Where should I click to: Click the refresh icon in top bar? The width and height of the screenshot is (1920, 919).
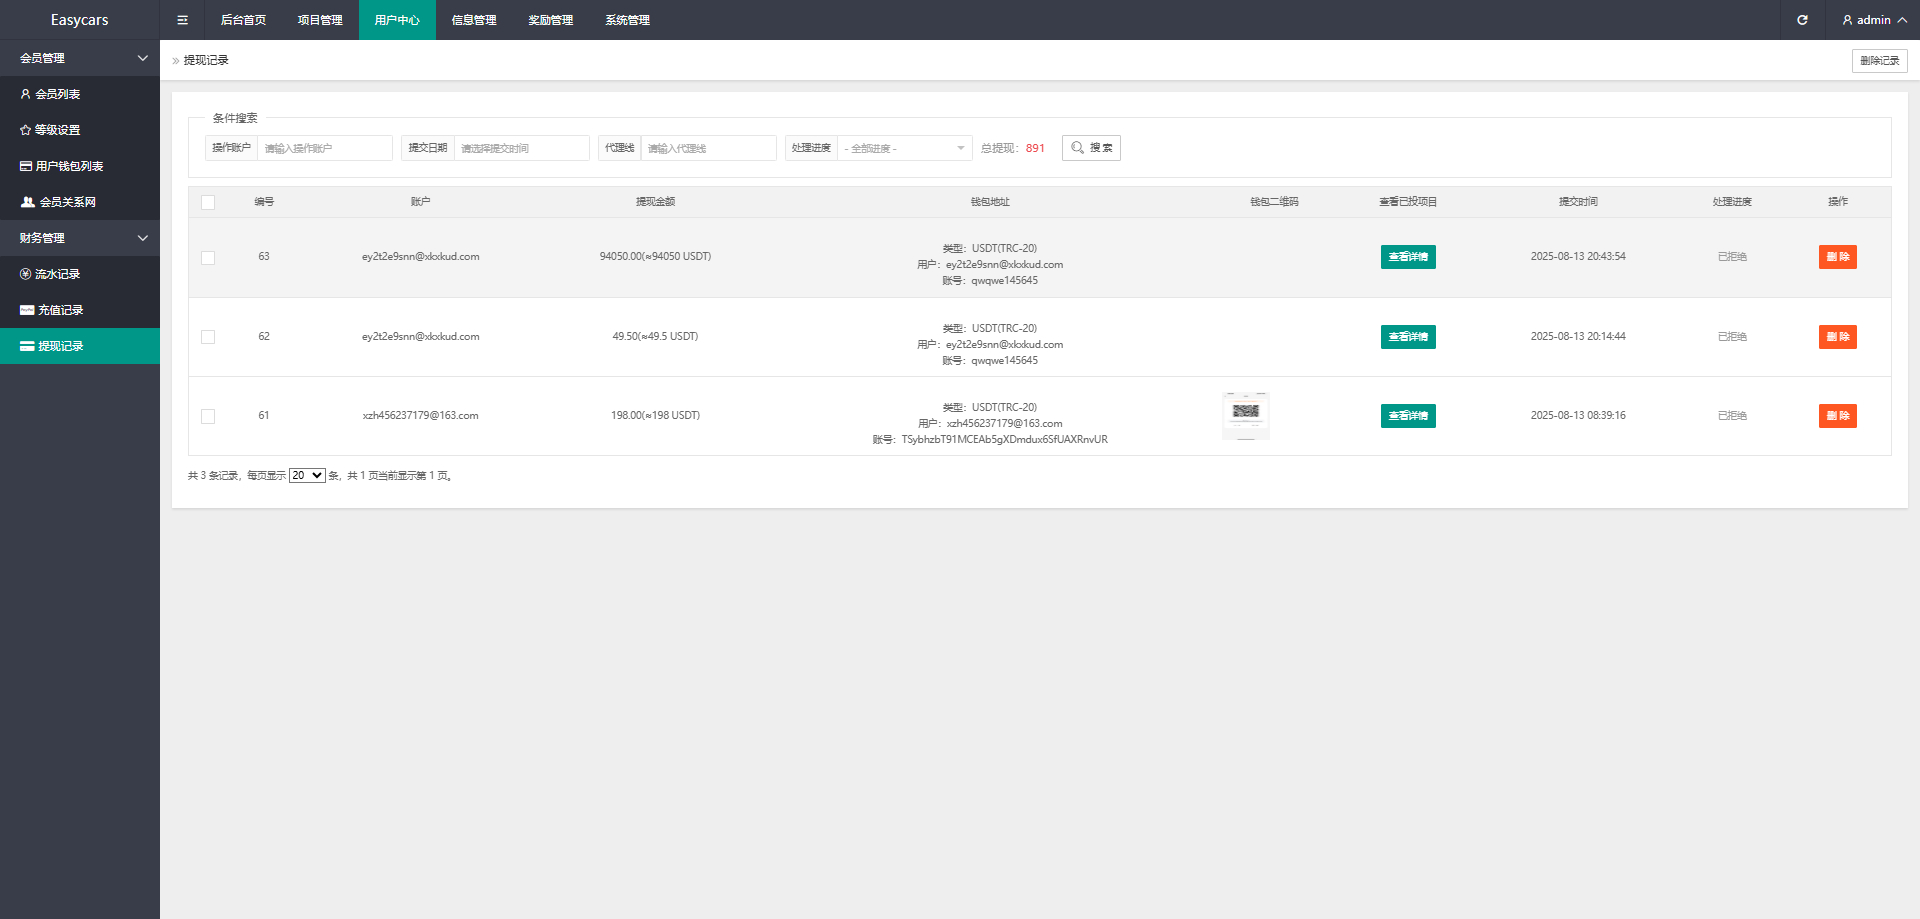[1802, 20]
